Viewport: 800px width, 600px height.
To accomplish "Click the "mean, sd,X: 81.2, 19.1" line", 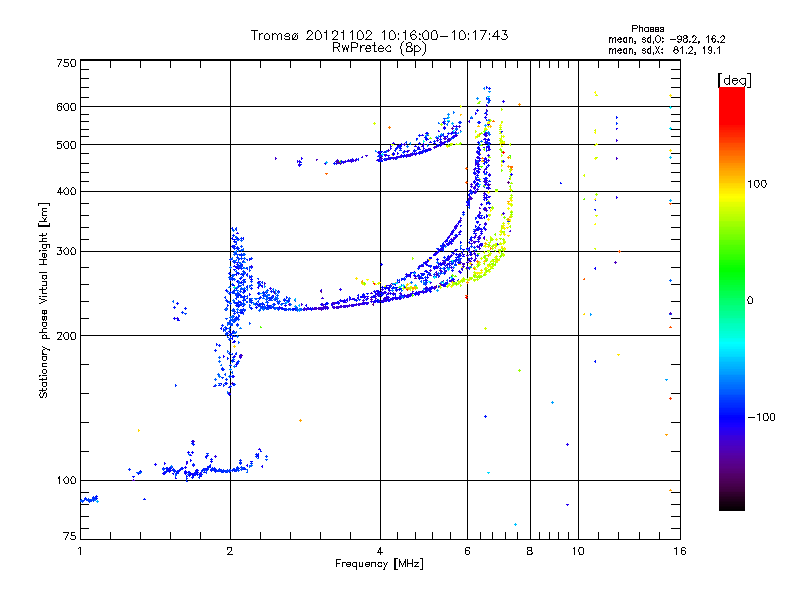I will 664,50.
